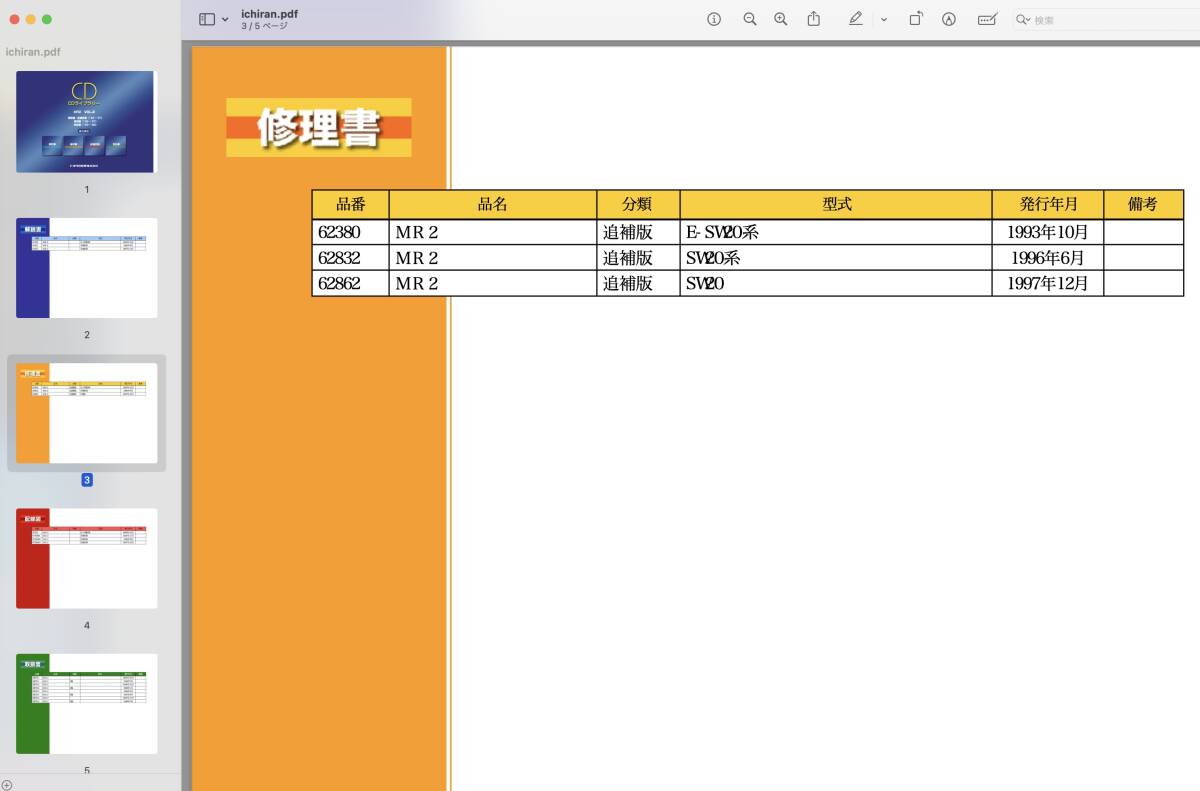
Task: Click the ichiran.pdf sidebar heading
Action: click(x=34, y=52)
